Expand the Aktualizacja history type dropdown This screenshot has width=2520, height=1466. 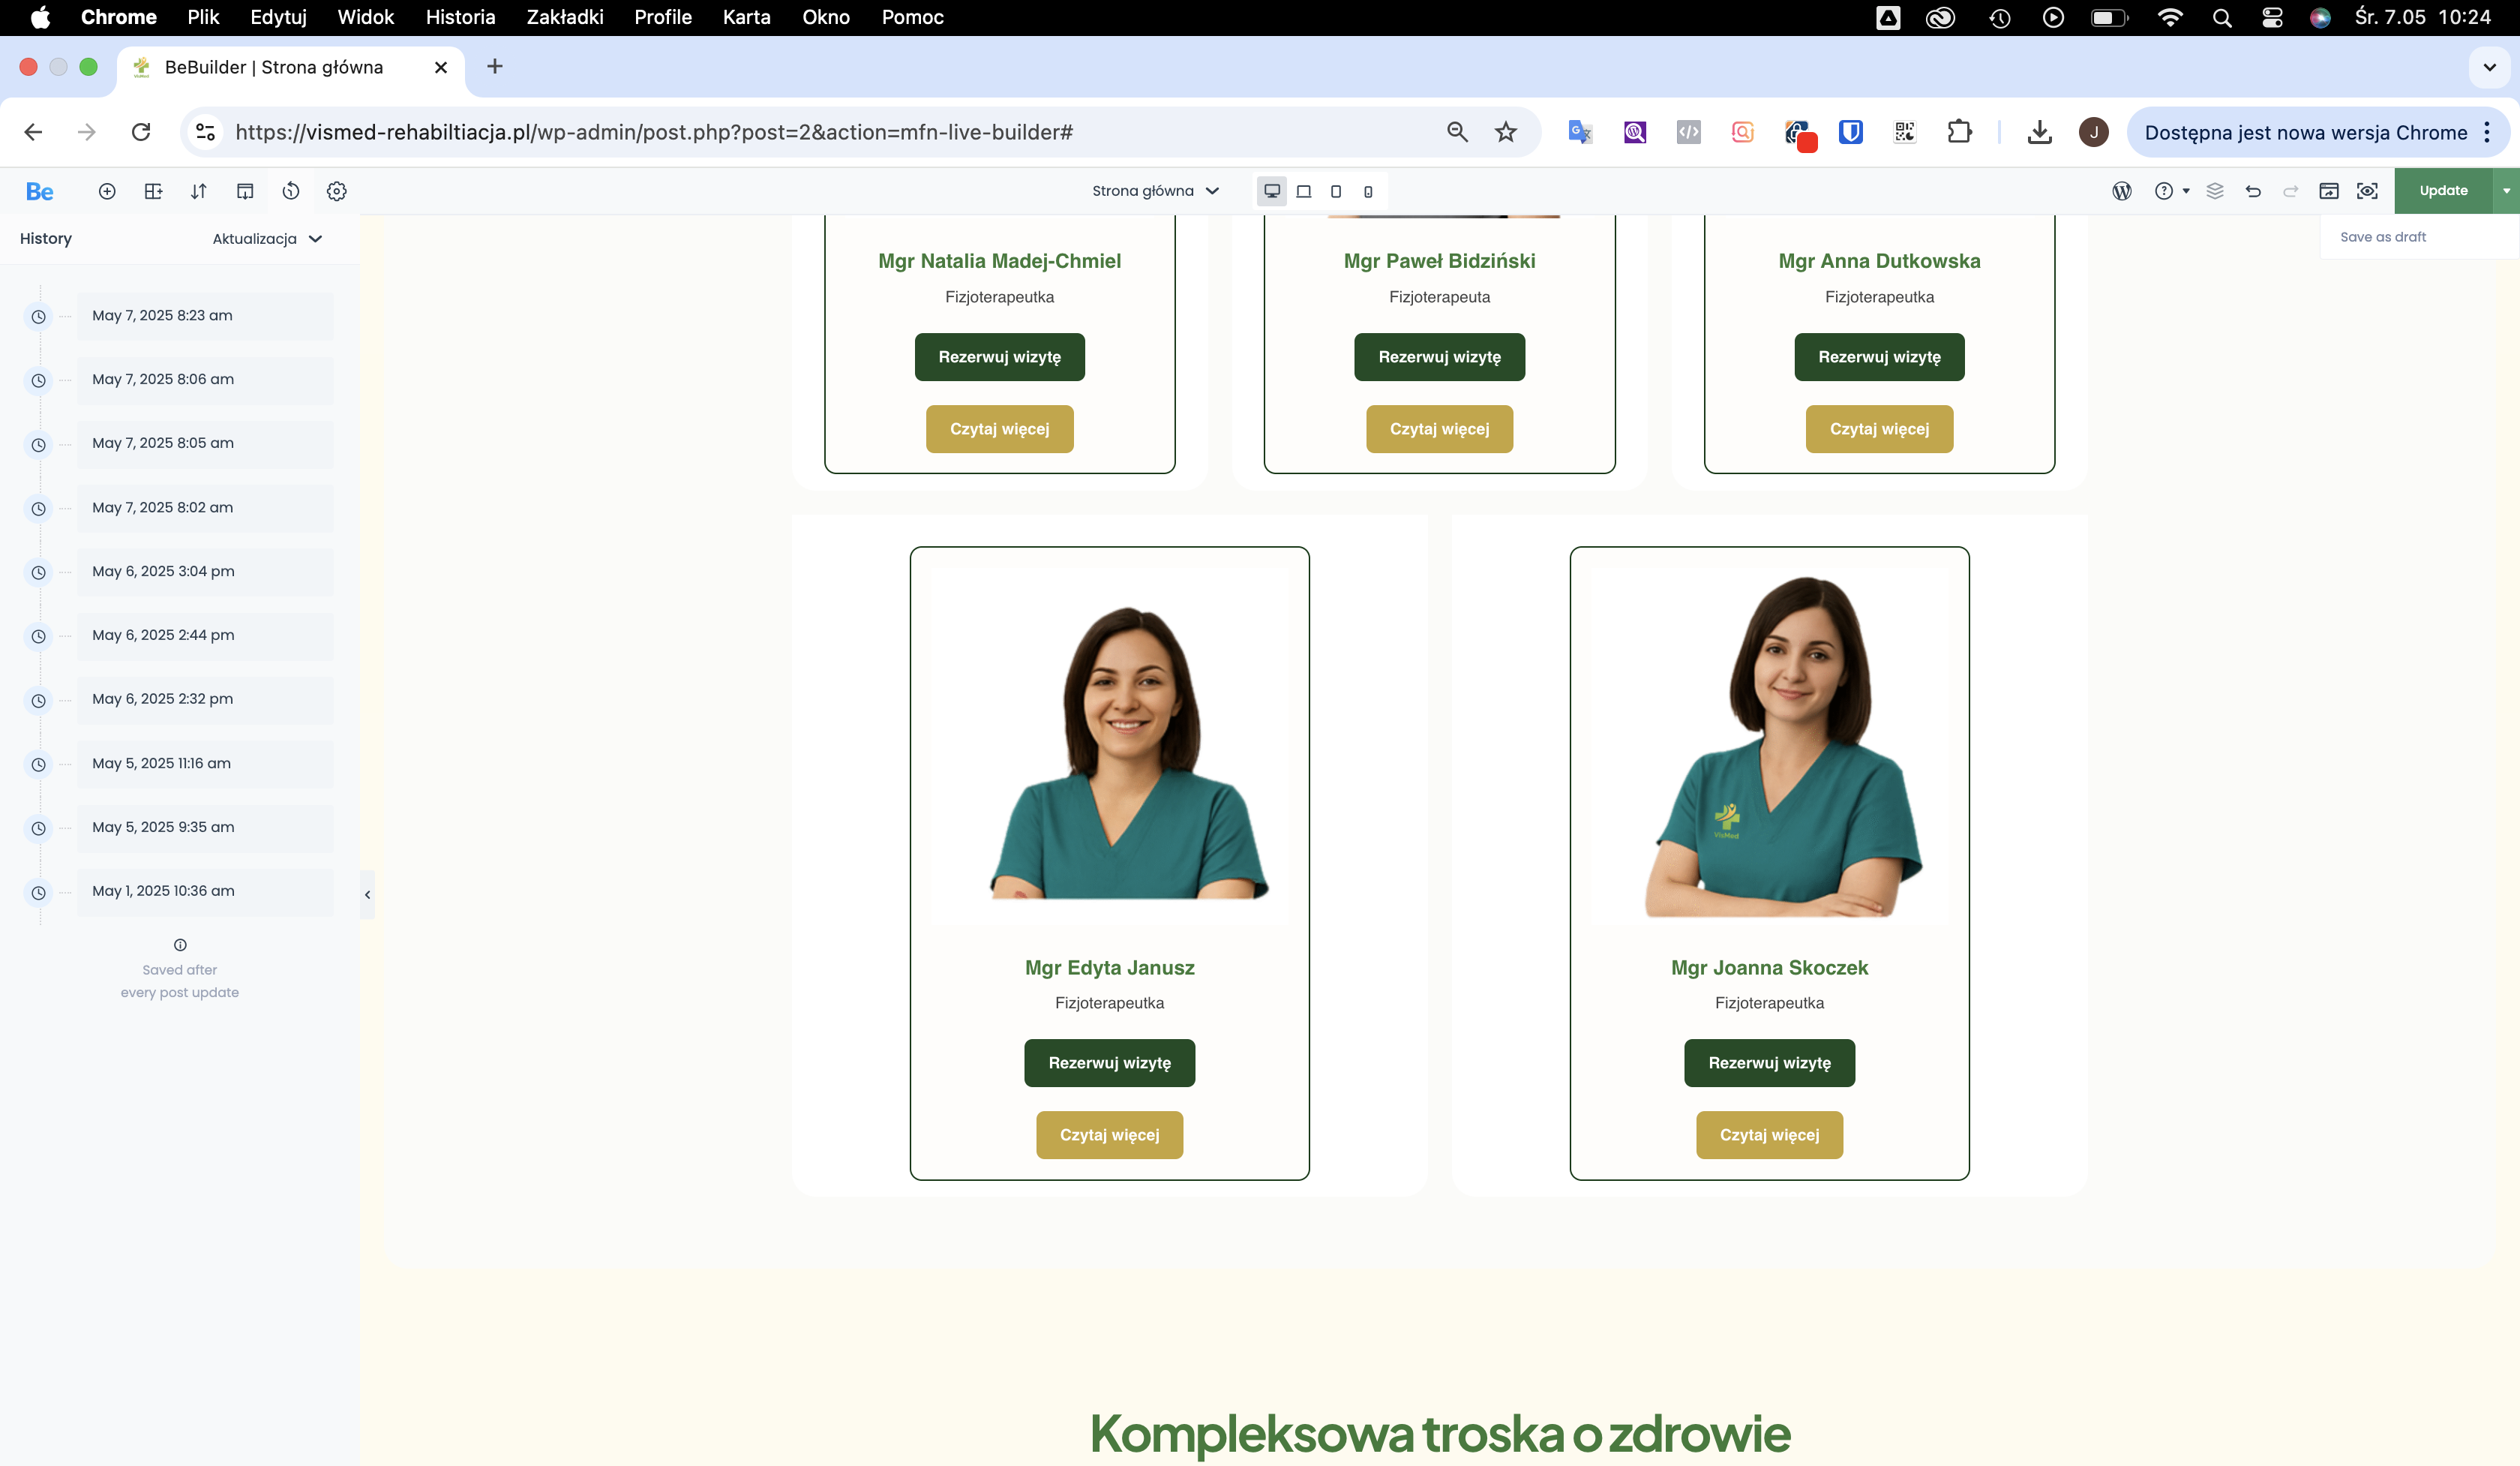(x=267, y=239)
